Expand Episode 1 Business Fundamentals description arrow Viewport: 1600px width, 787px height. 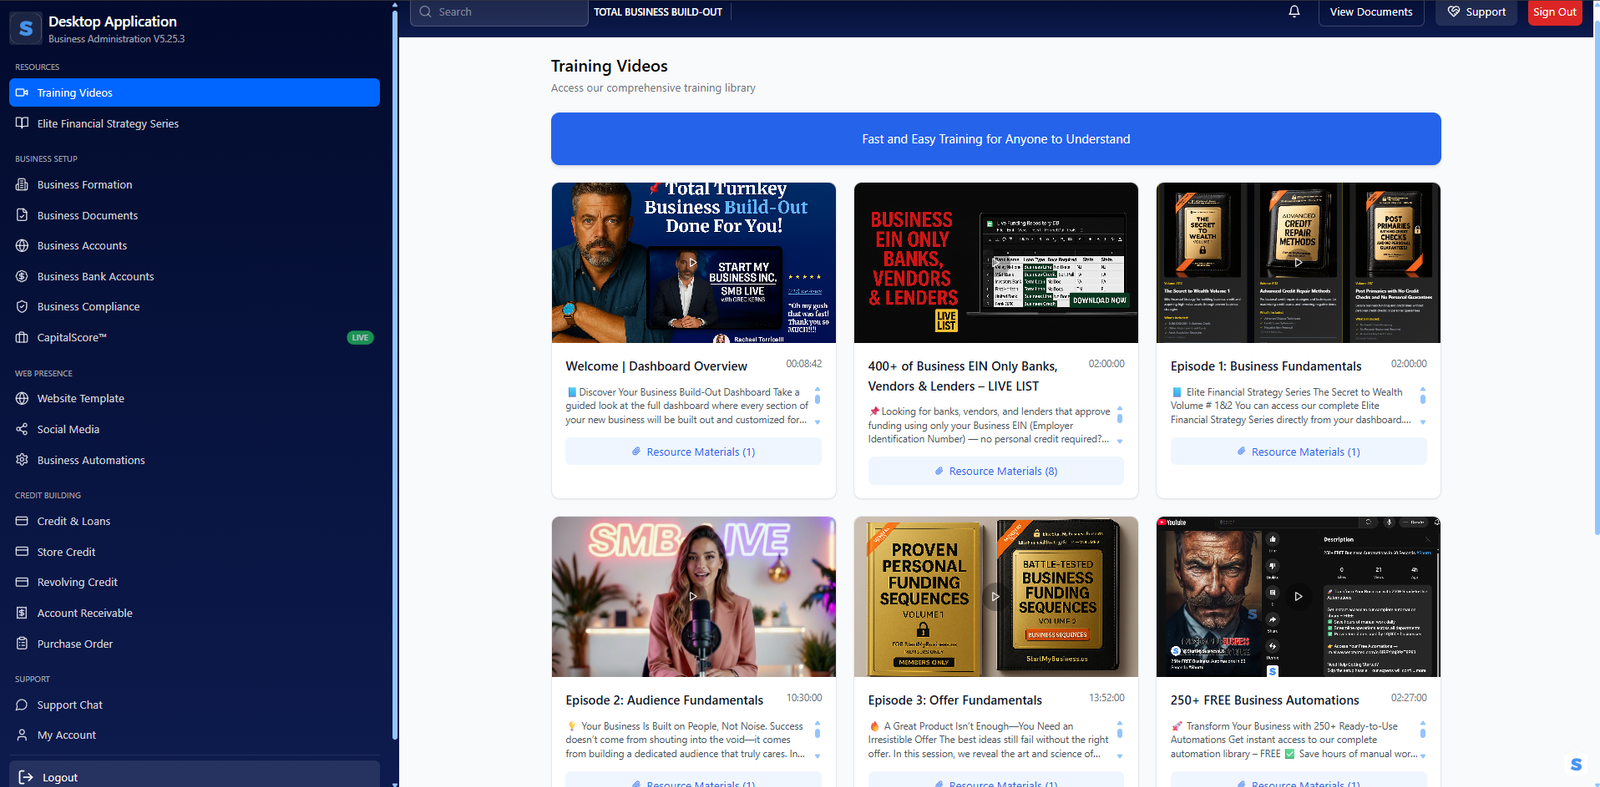click(1422, 422)
